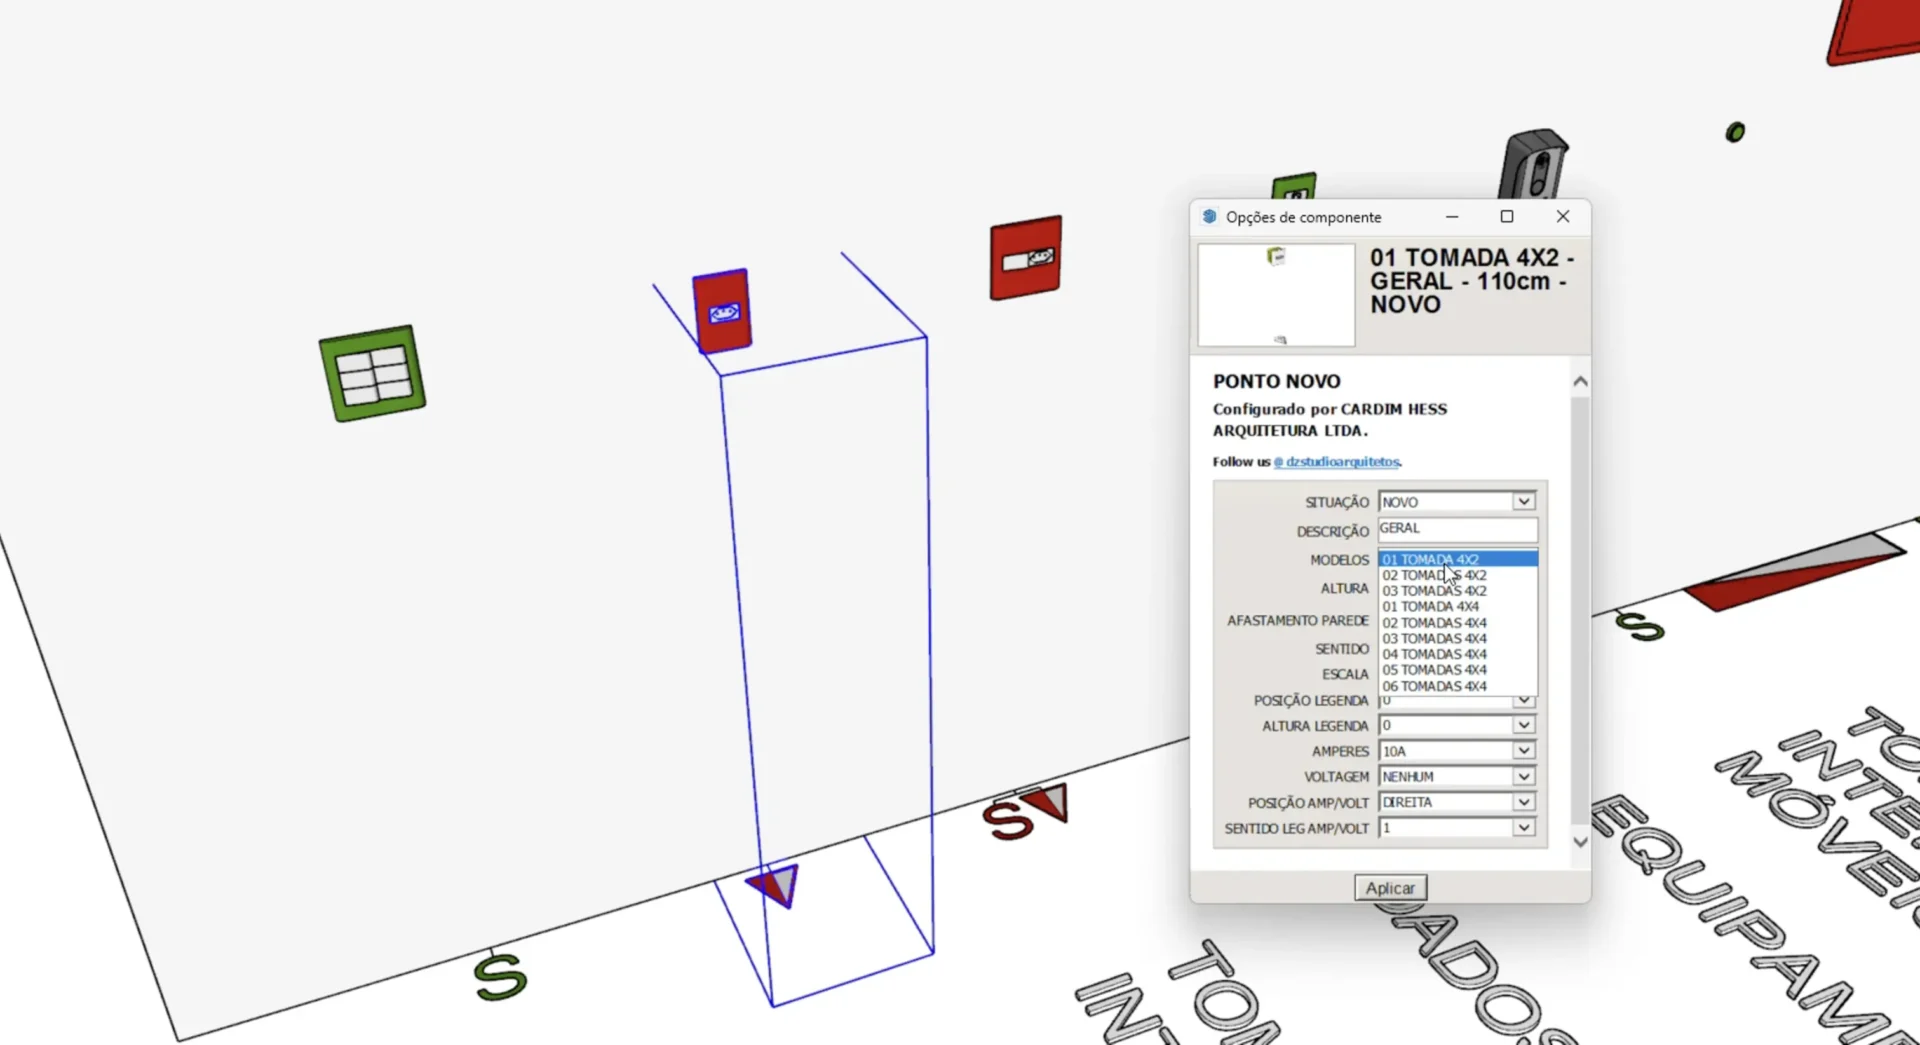Click the red S symbol on floor

click(x=1006, y=819)
